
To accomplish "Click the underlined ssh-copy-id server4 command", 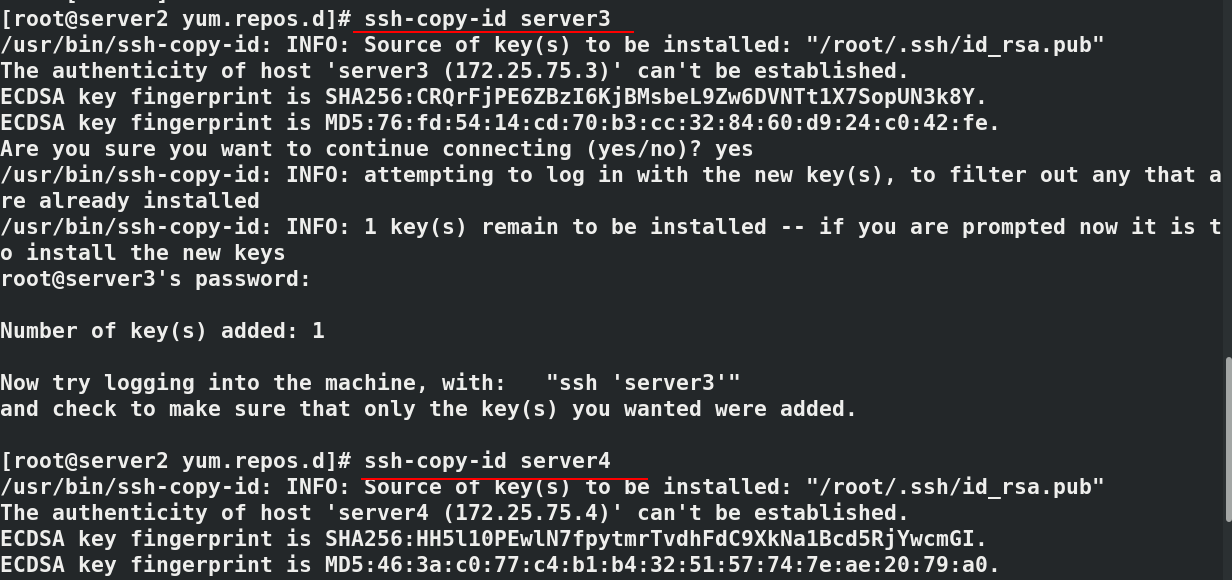I will pyautogui.click(x=487, y=460).
